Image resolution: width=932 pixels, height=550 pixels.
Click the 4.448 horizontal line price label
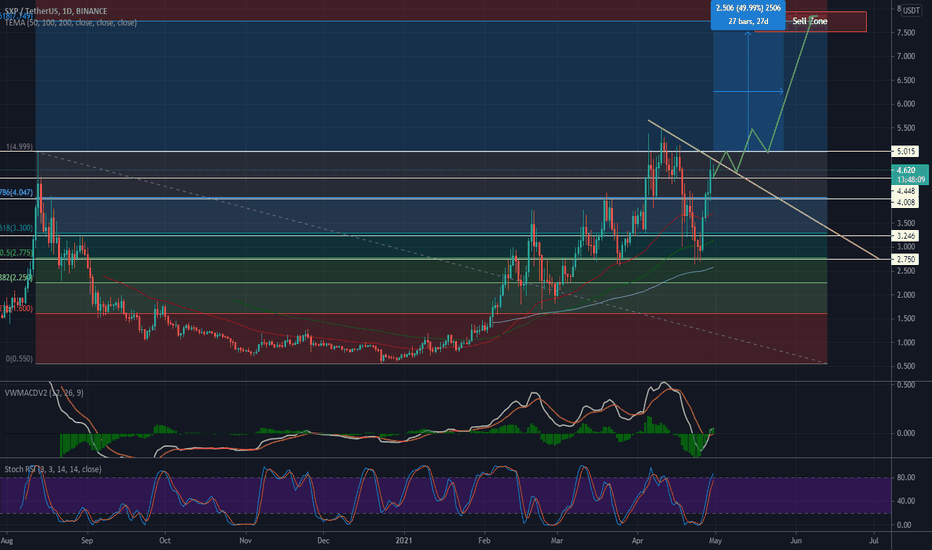(x=905, y=191)
